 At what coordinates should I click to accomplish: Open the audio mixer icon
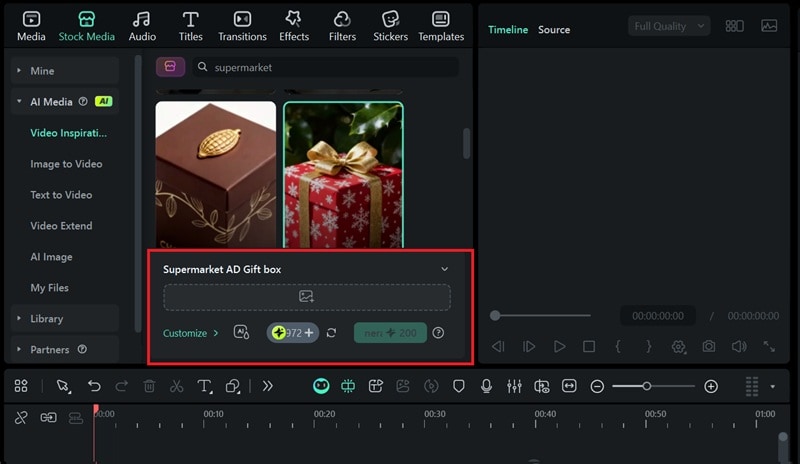pos(514,386)
